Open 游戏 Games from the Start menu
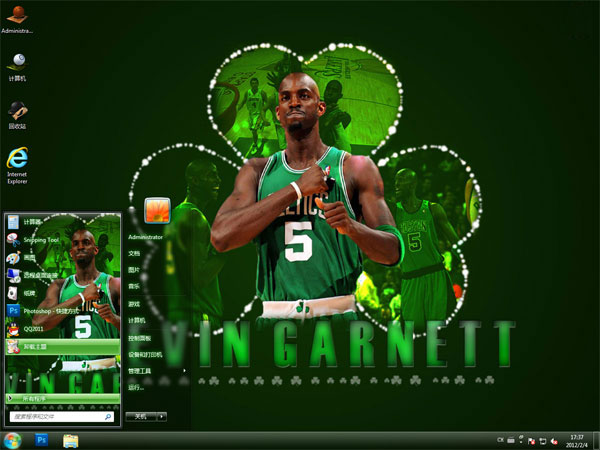600x450 pixels. 134,304
